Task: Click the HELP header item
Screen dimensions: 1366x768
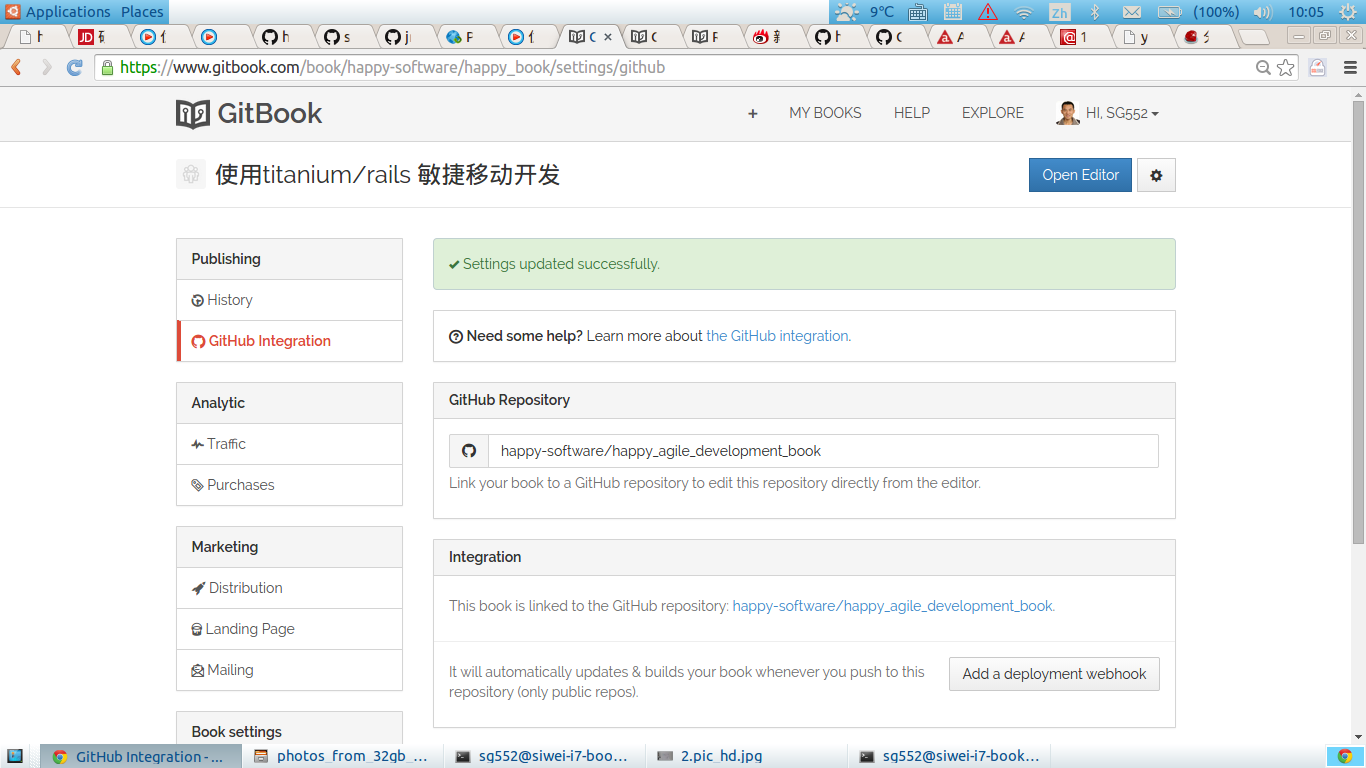Action: click(x=912, y=113)
